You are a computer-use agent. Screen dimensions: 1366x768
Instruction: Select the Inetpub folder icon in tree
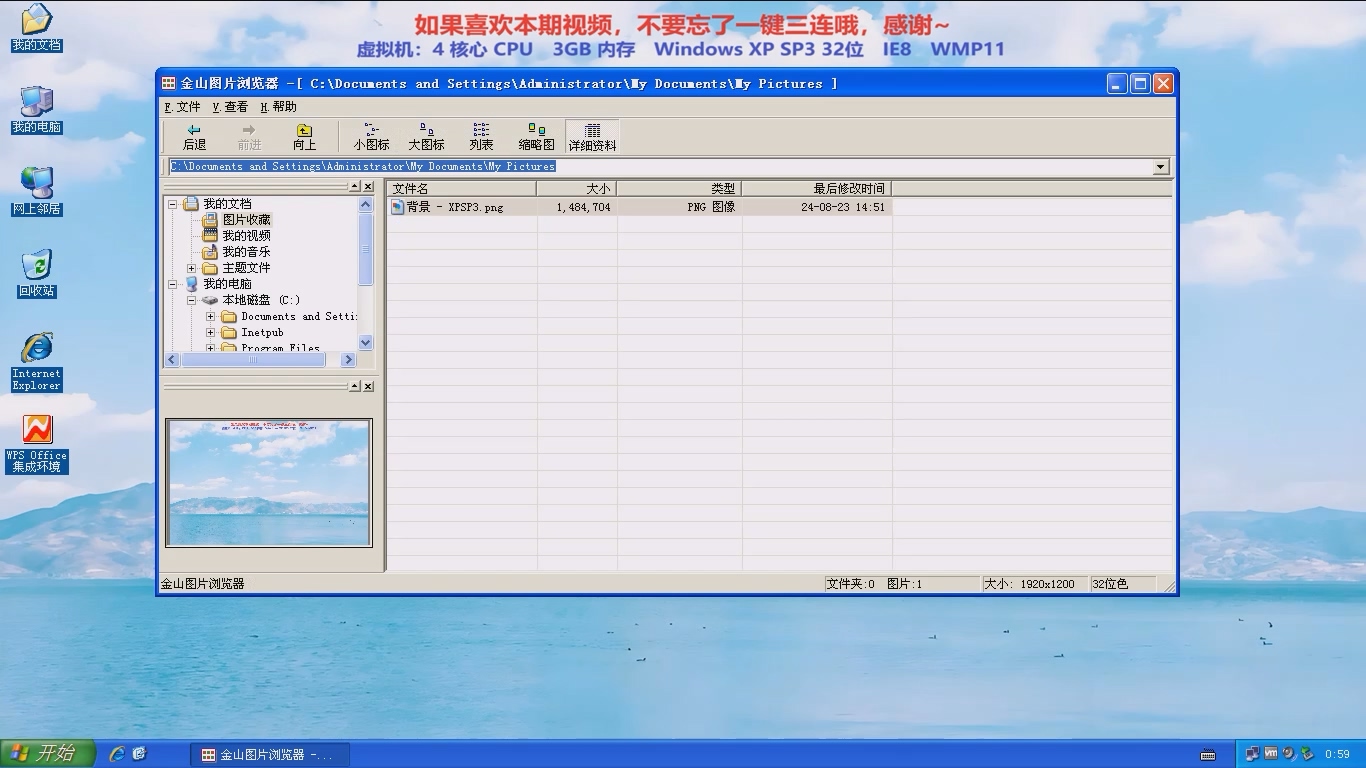[229, 332]
